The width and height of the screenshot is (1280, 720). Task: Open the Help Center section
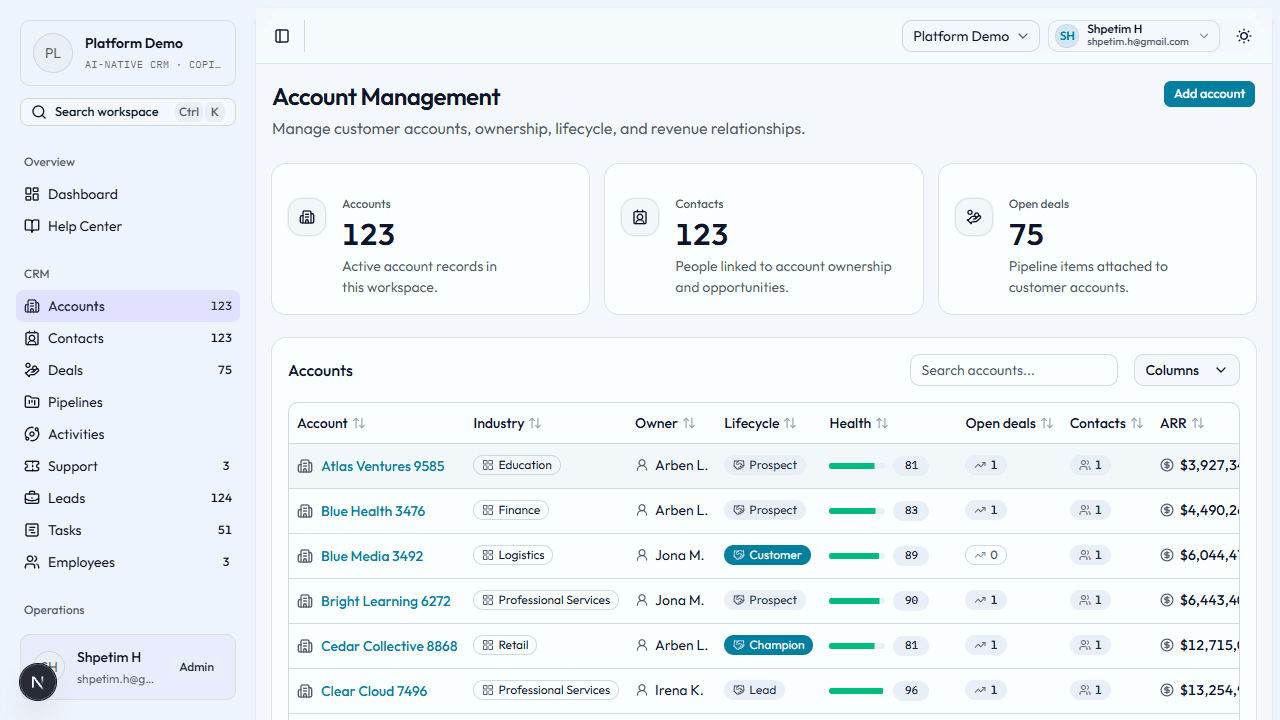click(x=84, y=226)
